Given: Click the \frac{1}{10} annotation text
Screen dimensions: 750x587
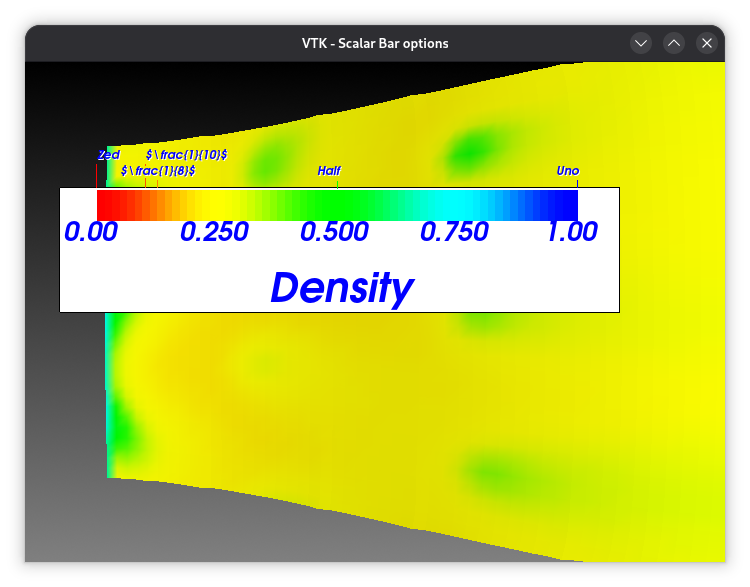Looking at the screenshot, I should (187, 155).
